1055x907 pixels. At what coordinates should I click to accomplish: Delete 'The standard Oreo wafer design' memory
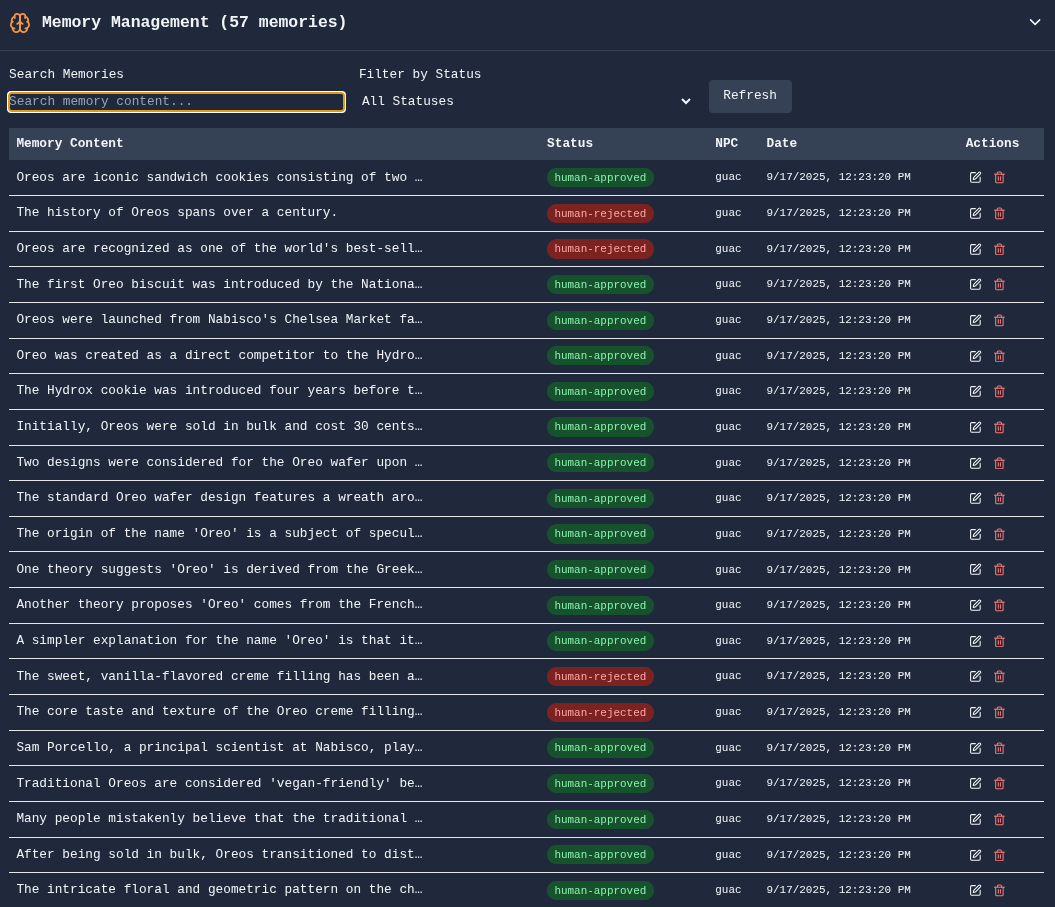tap(999, 499)
